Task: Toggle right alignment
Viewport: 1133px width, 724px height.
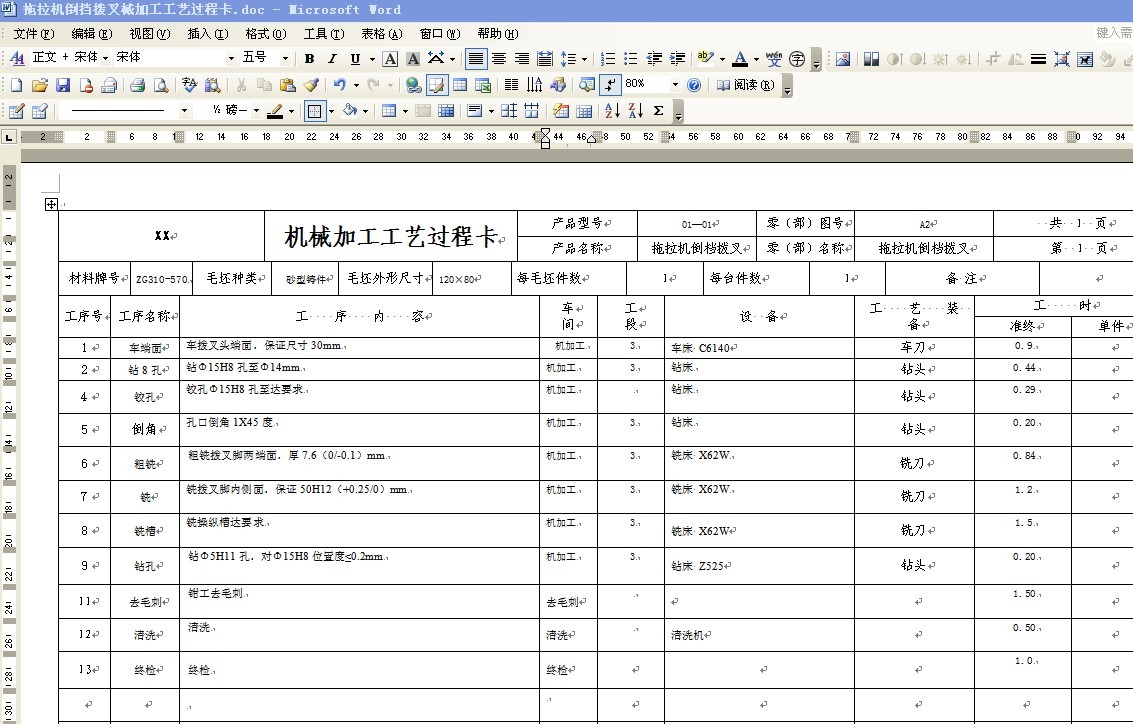Action: tap(522, 59)
